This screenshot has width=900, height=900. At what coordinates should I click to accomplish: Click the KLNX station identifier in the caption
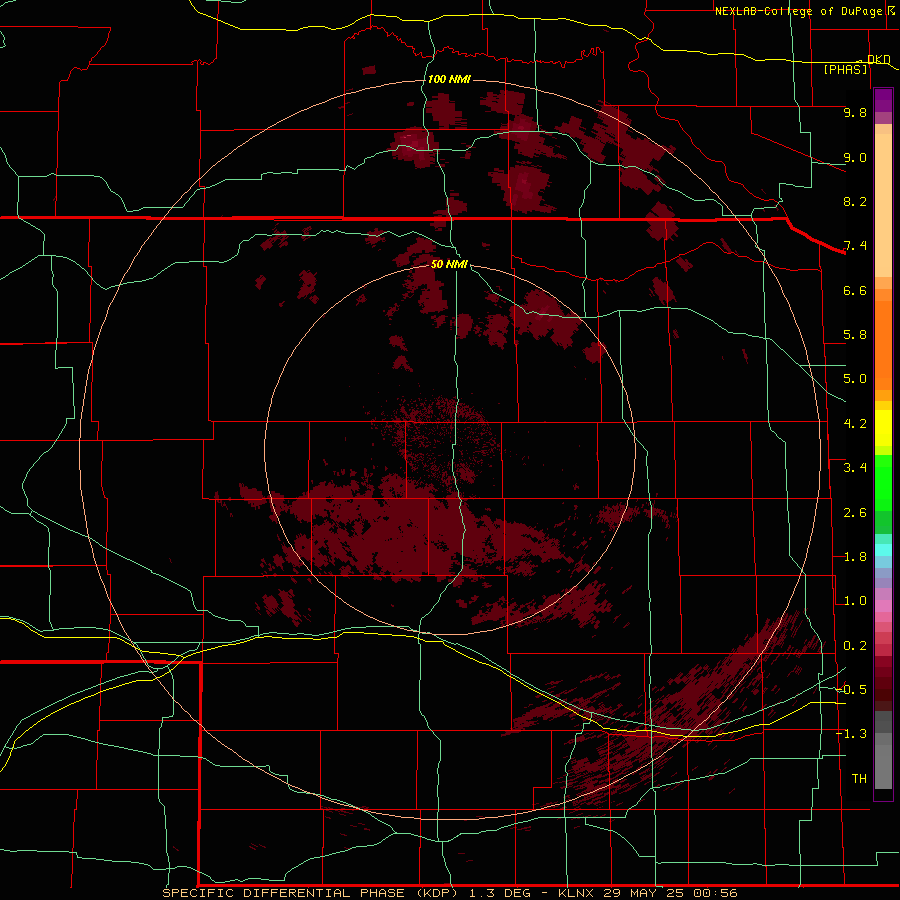(x=577, y=893)
